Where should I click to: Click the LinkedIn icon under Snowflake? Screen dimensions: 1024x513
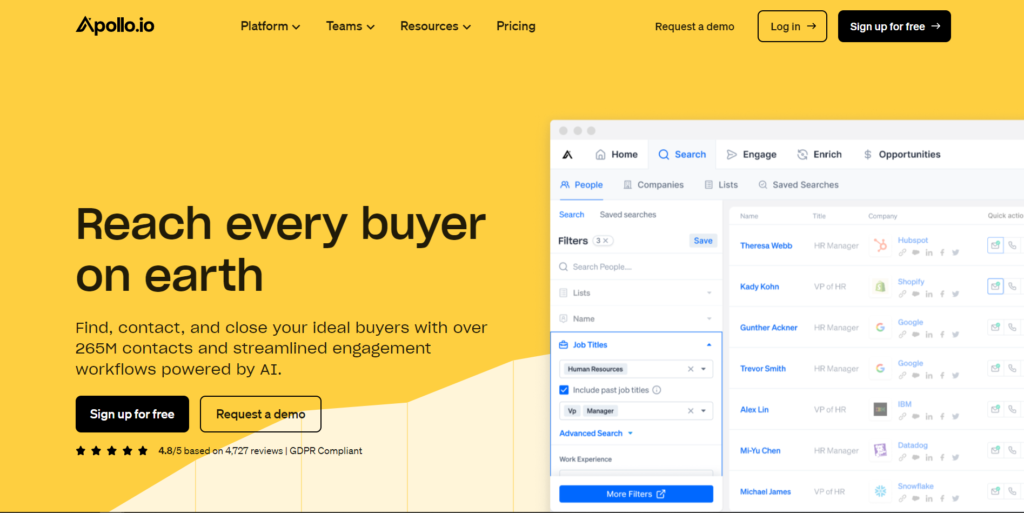click(x=929, y=499)
